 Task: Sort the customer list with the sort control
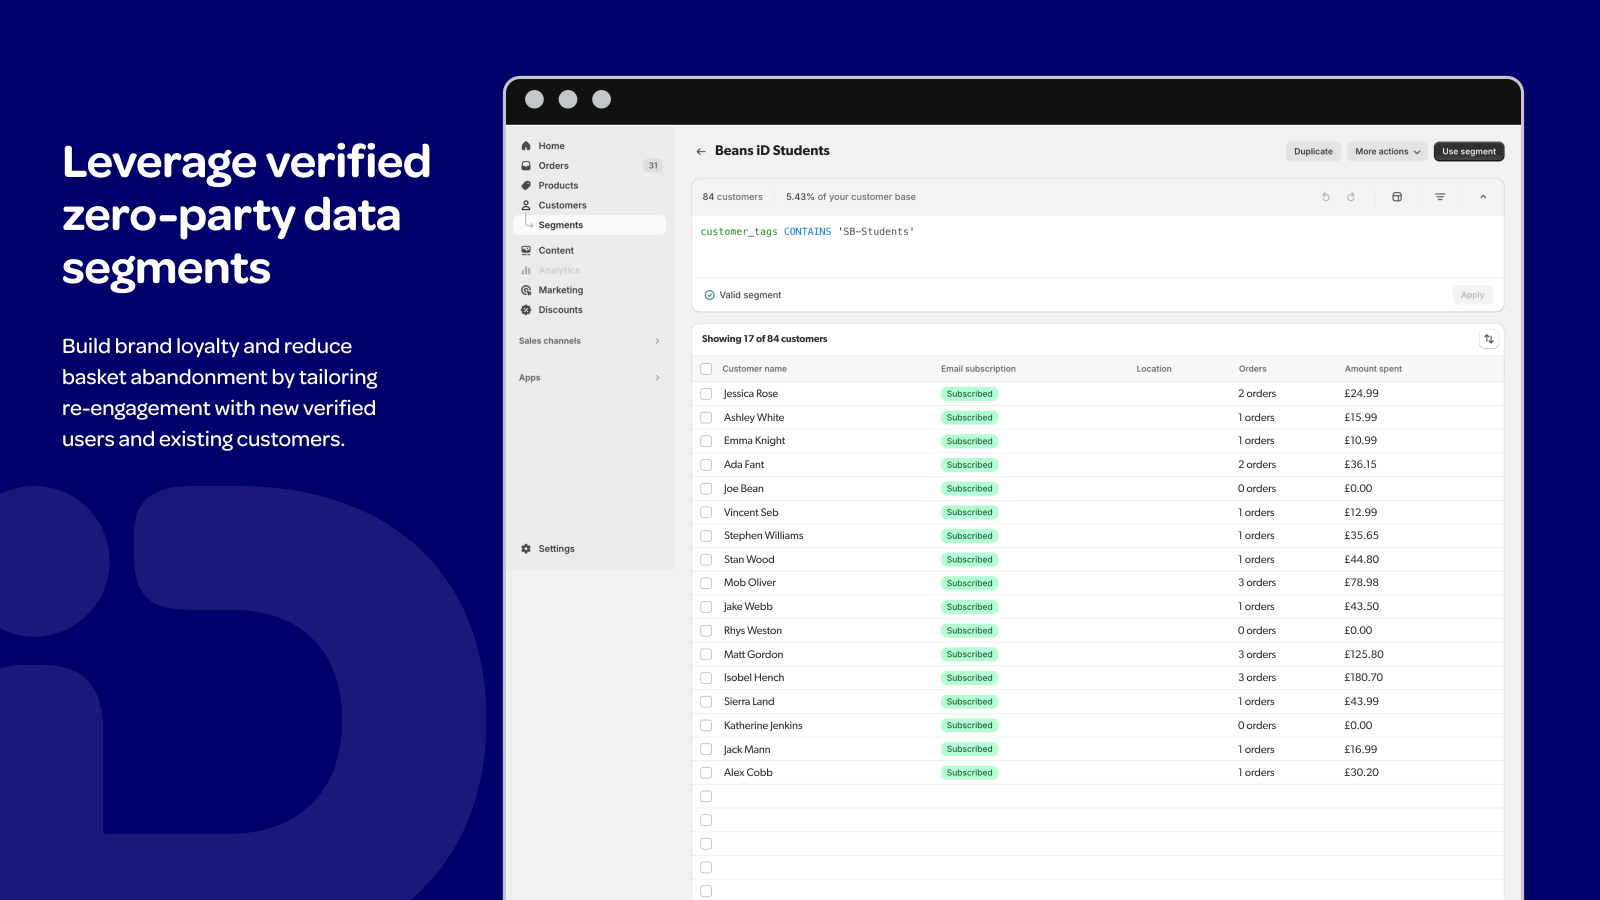1489,339
